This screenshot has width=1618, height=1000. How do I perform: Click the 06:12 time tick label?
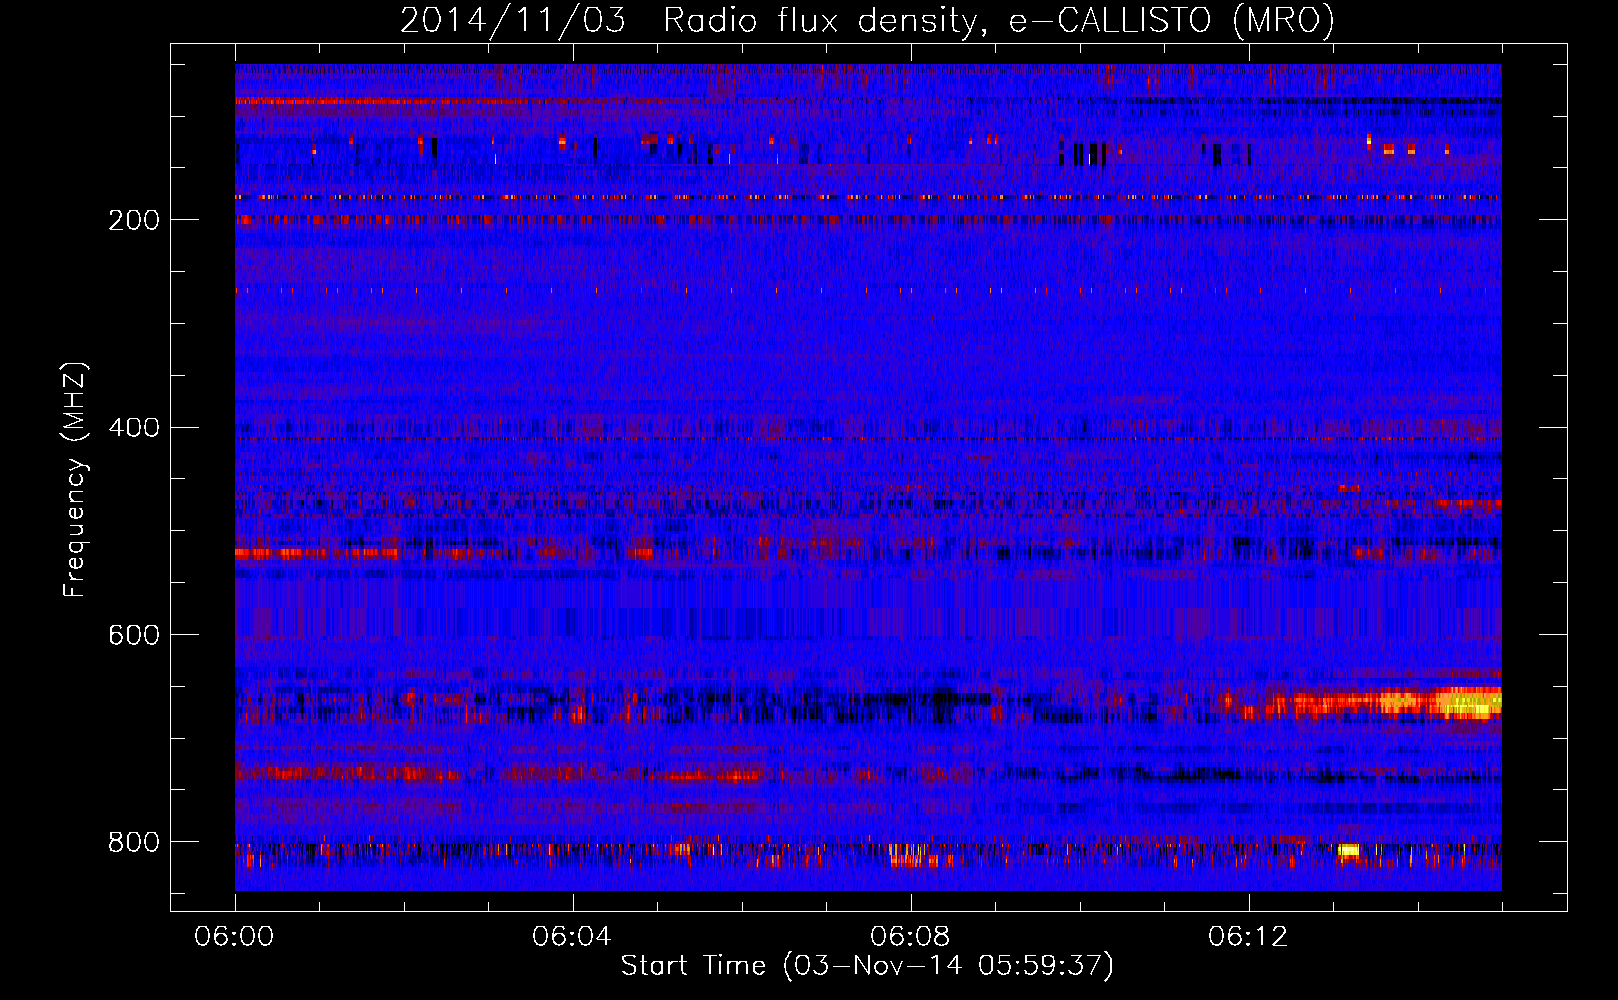coord(1248,937)
